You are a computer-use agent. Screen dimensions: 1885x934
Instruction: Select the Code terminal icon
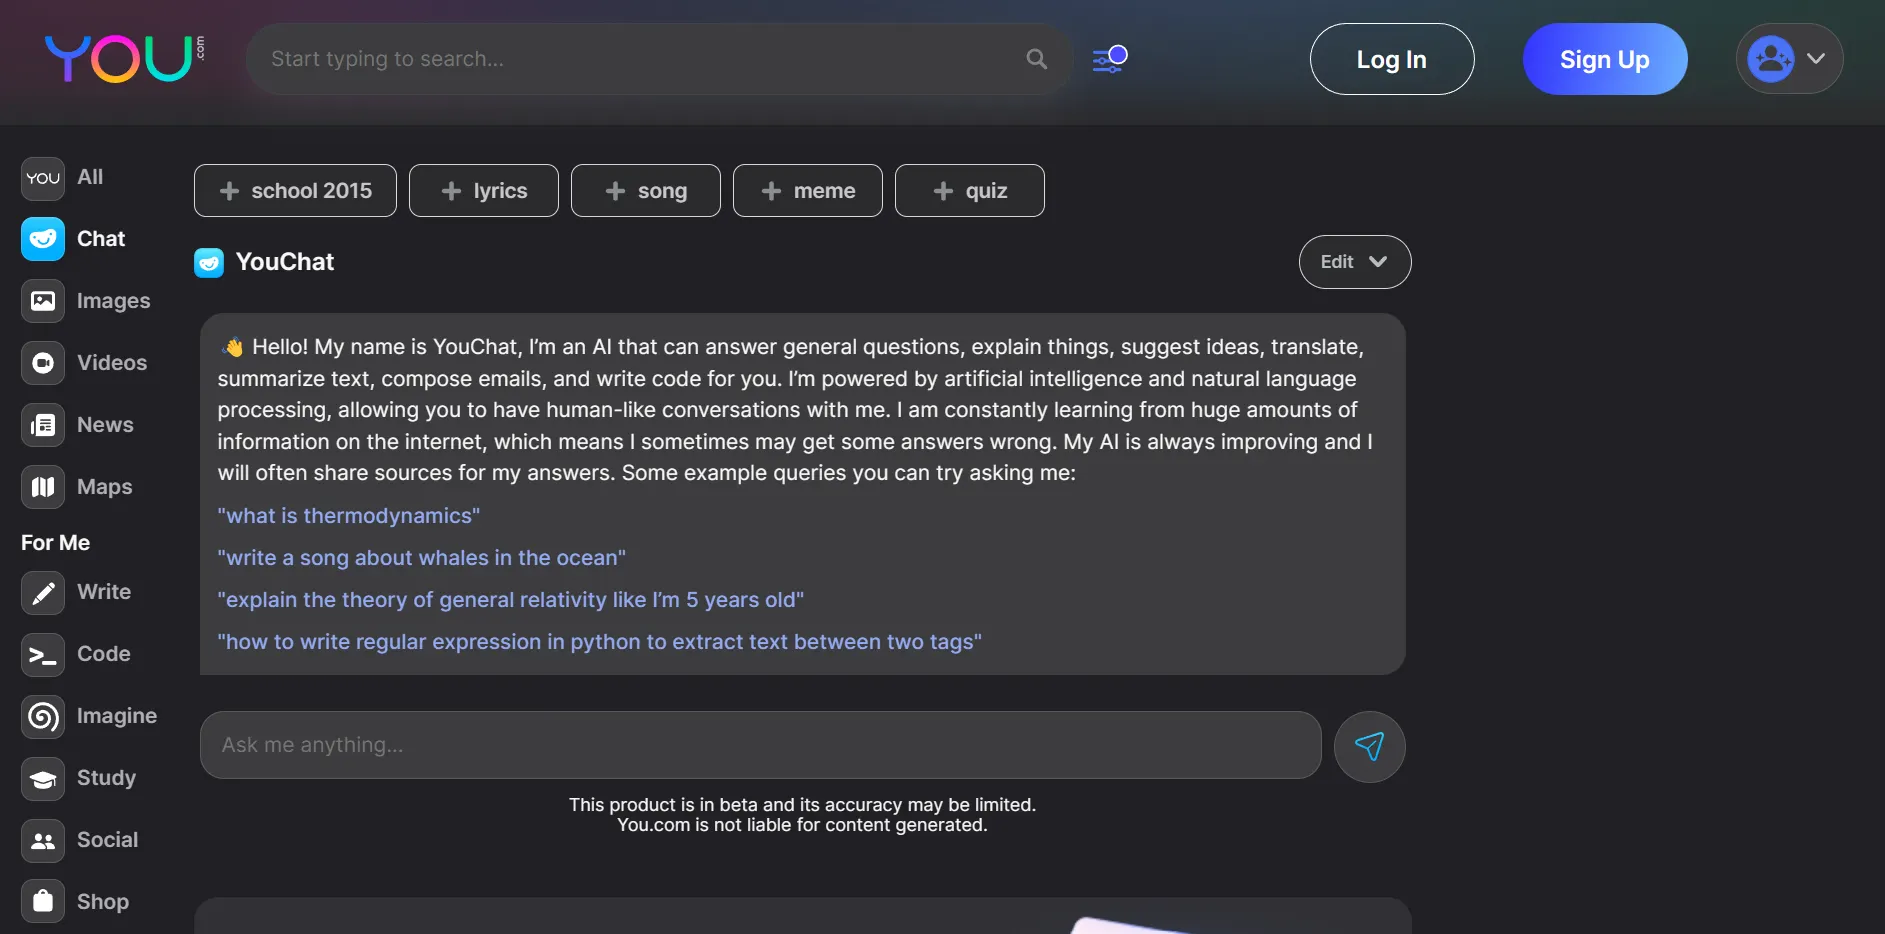[x=43, y=655]
